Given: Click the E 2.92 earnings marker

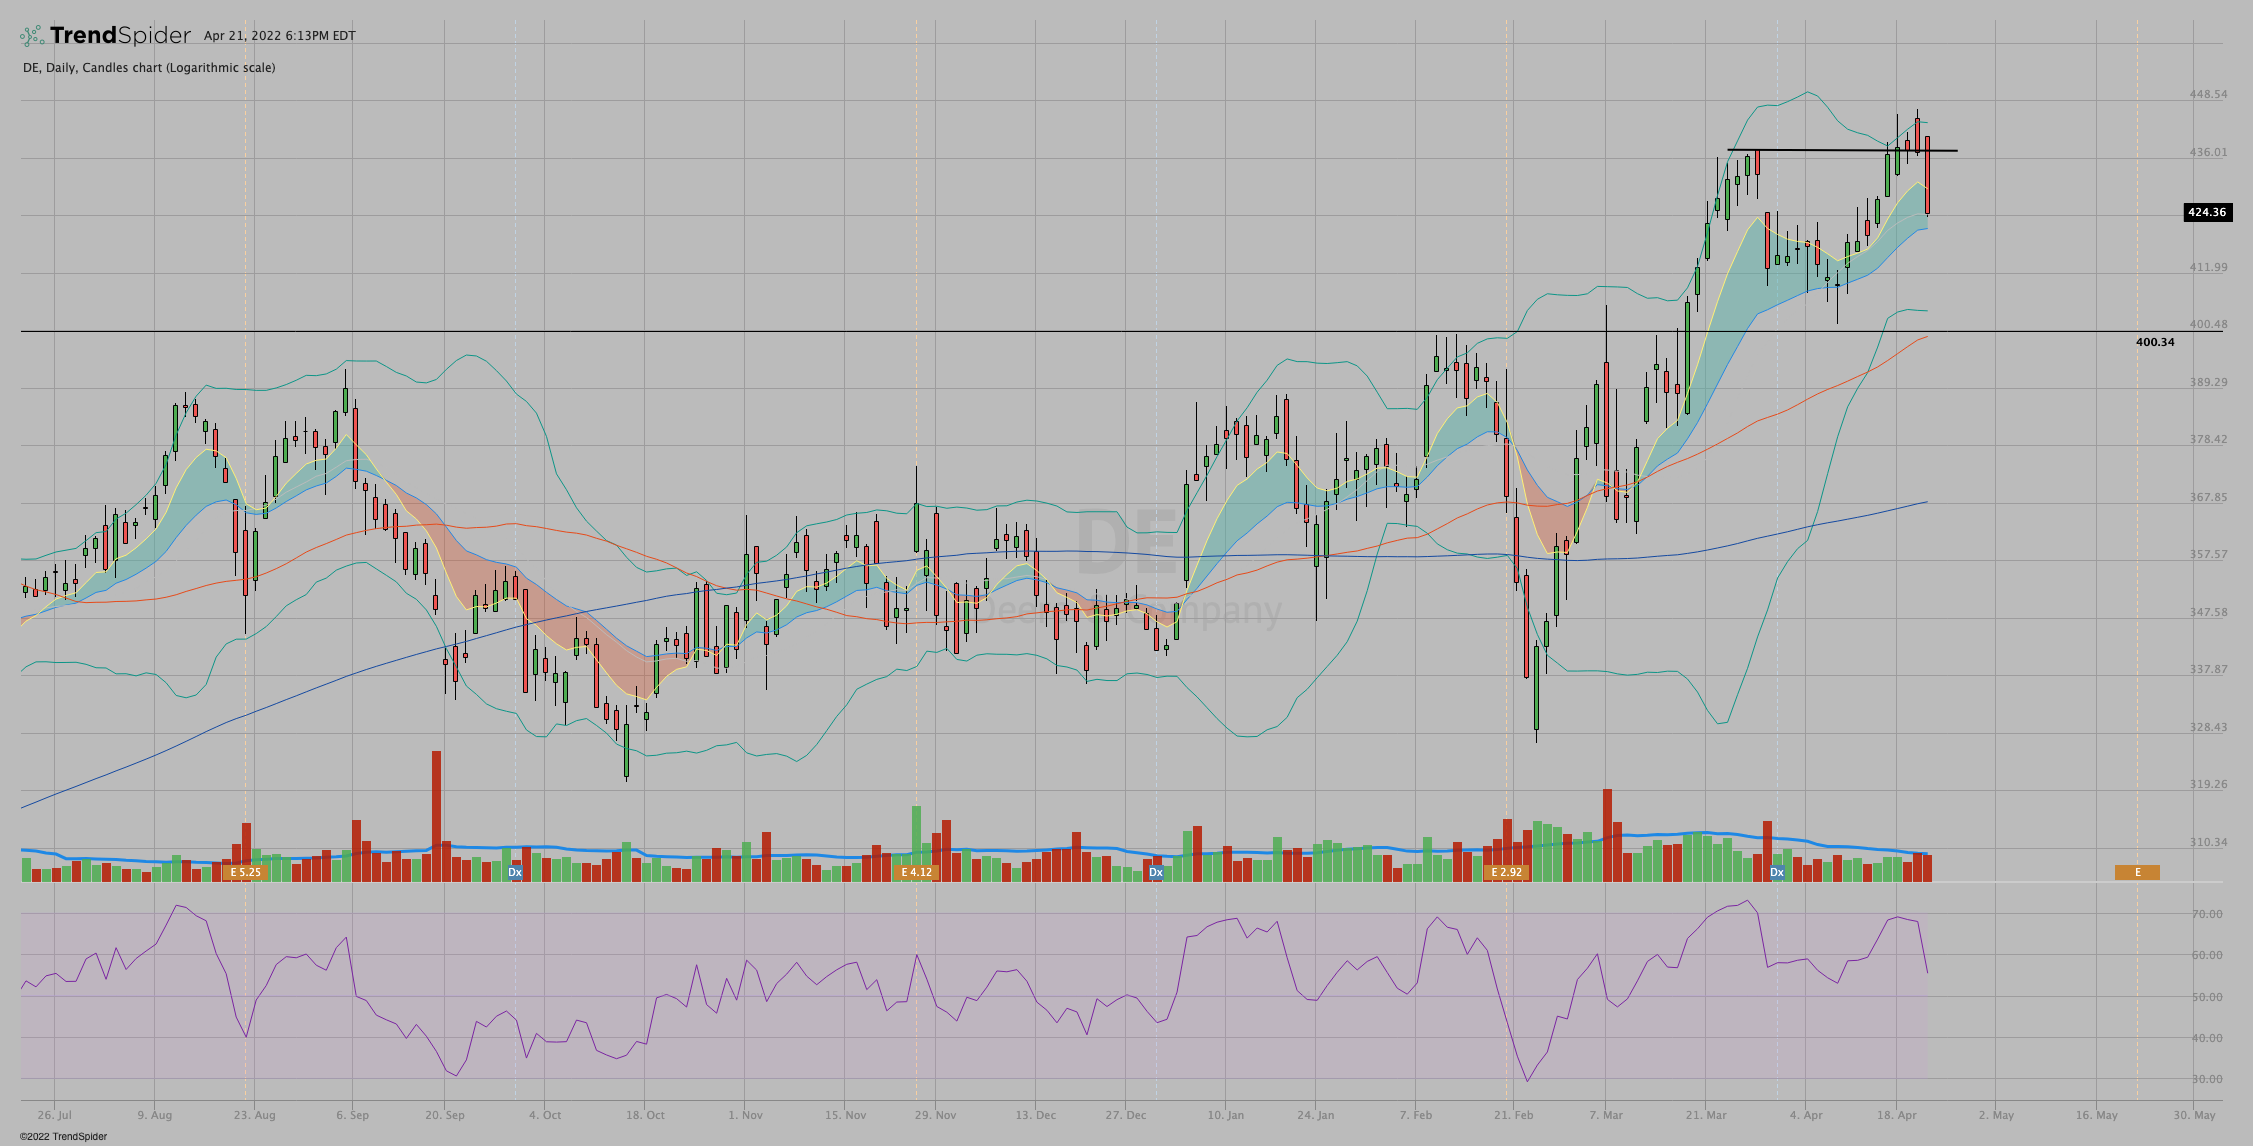Looking at the screenshot, I should click(1506, 872).
